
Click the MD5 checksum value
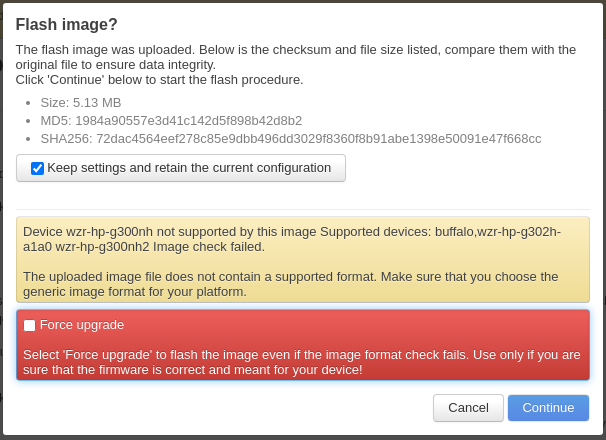pos(188,120)
